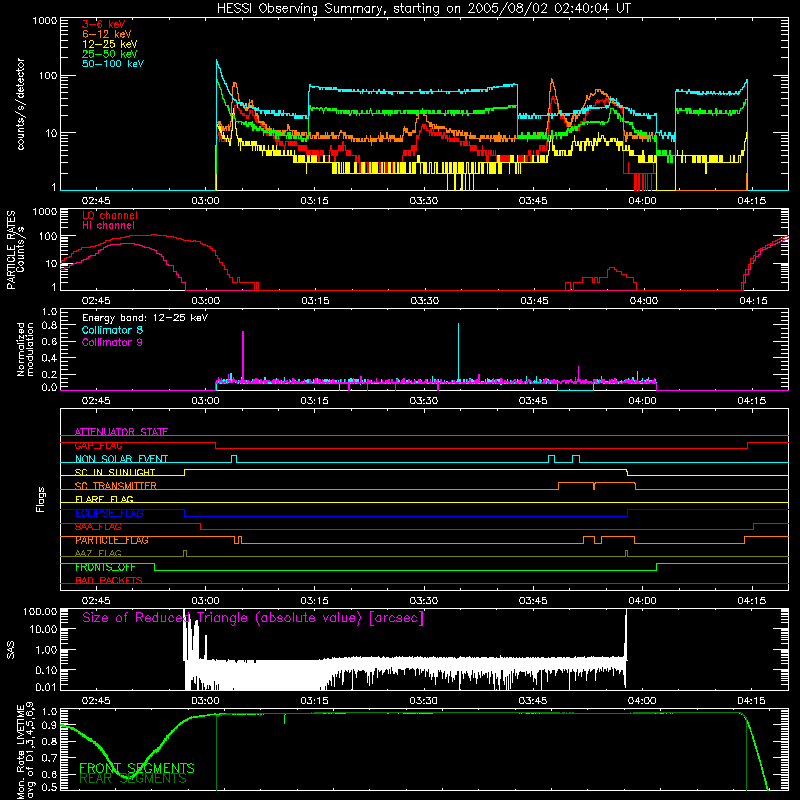Click the tall cyan Collimator 8 spike
The image size is (800, 800).
pyautogui.click(x=459, y=352)
